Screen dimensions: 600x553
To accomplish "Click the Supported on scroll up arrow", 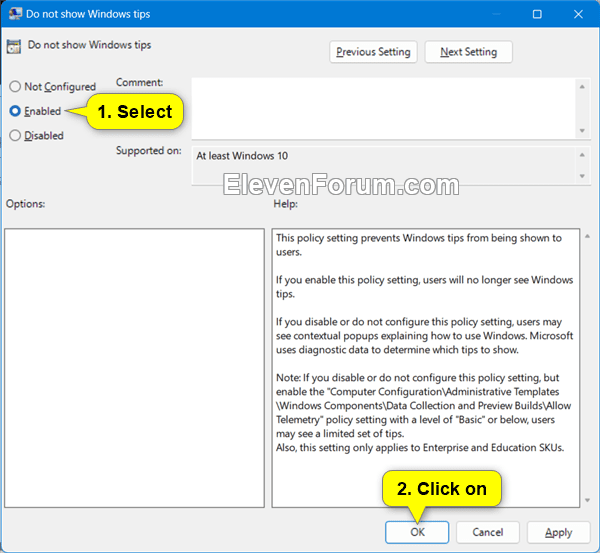I will click(x=582, y=155).
